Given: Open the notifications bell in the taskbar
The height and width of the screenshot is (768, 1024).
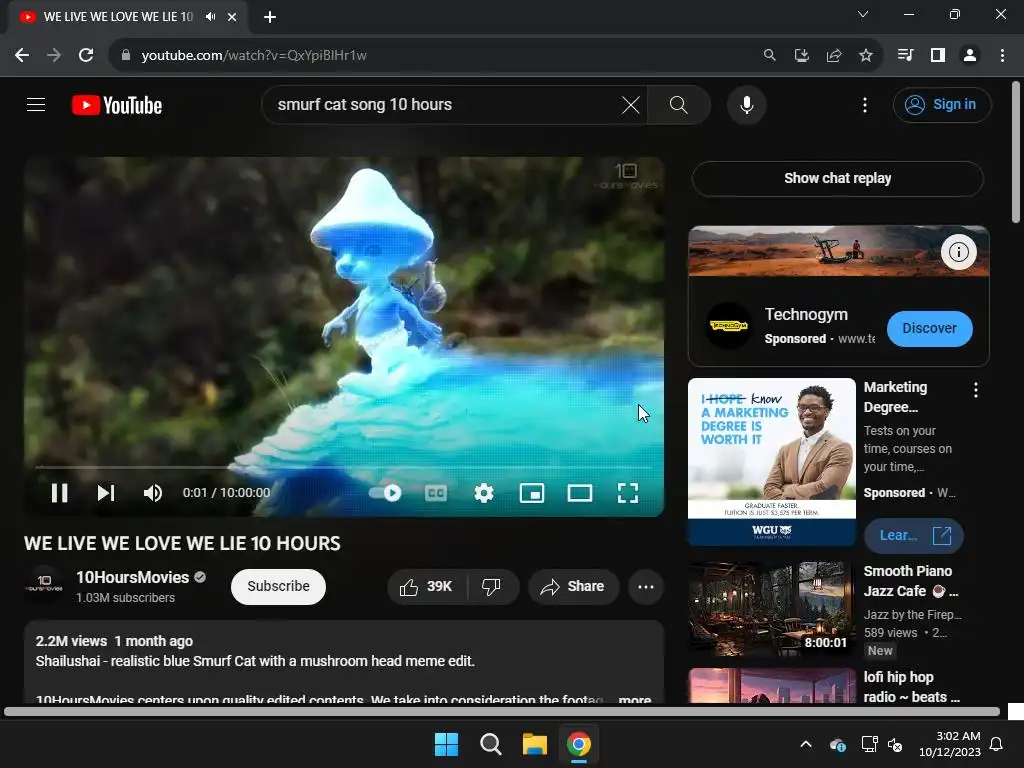Looking at the screenshot, I should 997,744.
